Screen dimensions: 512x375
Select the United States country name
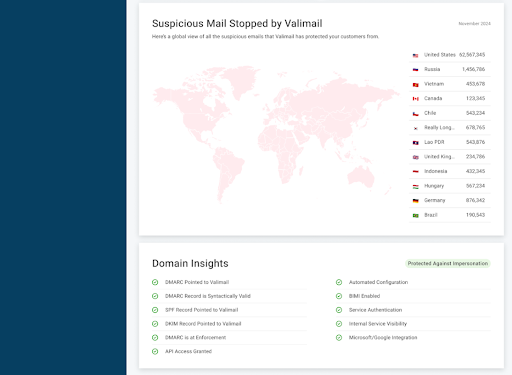440,55
